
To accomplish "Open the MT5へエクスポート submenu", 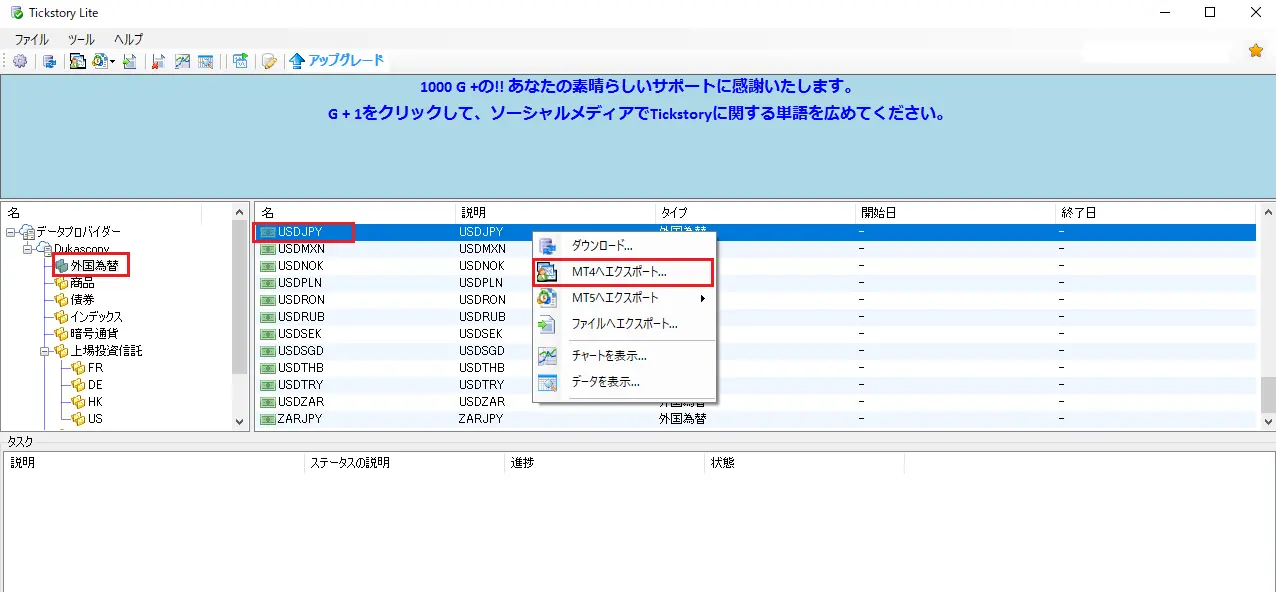I will point(625,298).
